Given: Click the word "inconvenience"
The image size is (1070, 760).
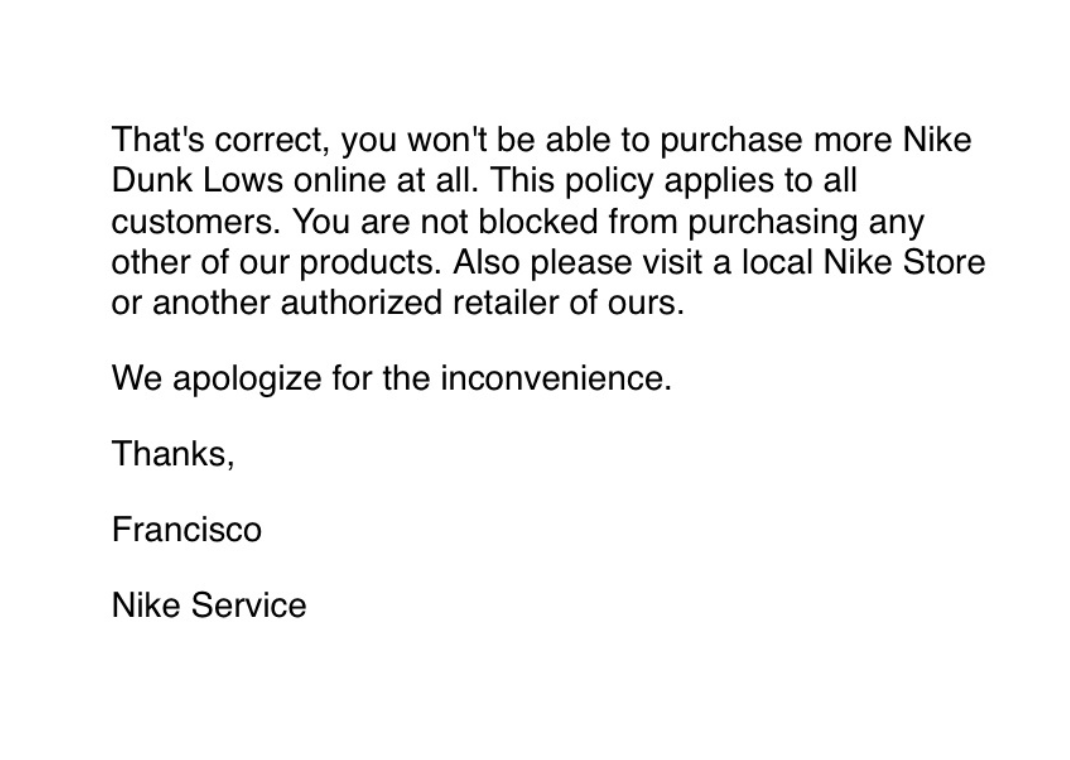Looking at the screenshot, I should coord(553,378).
